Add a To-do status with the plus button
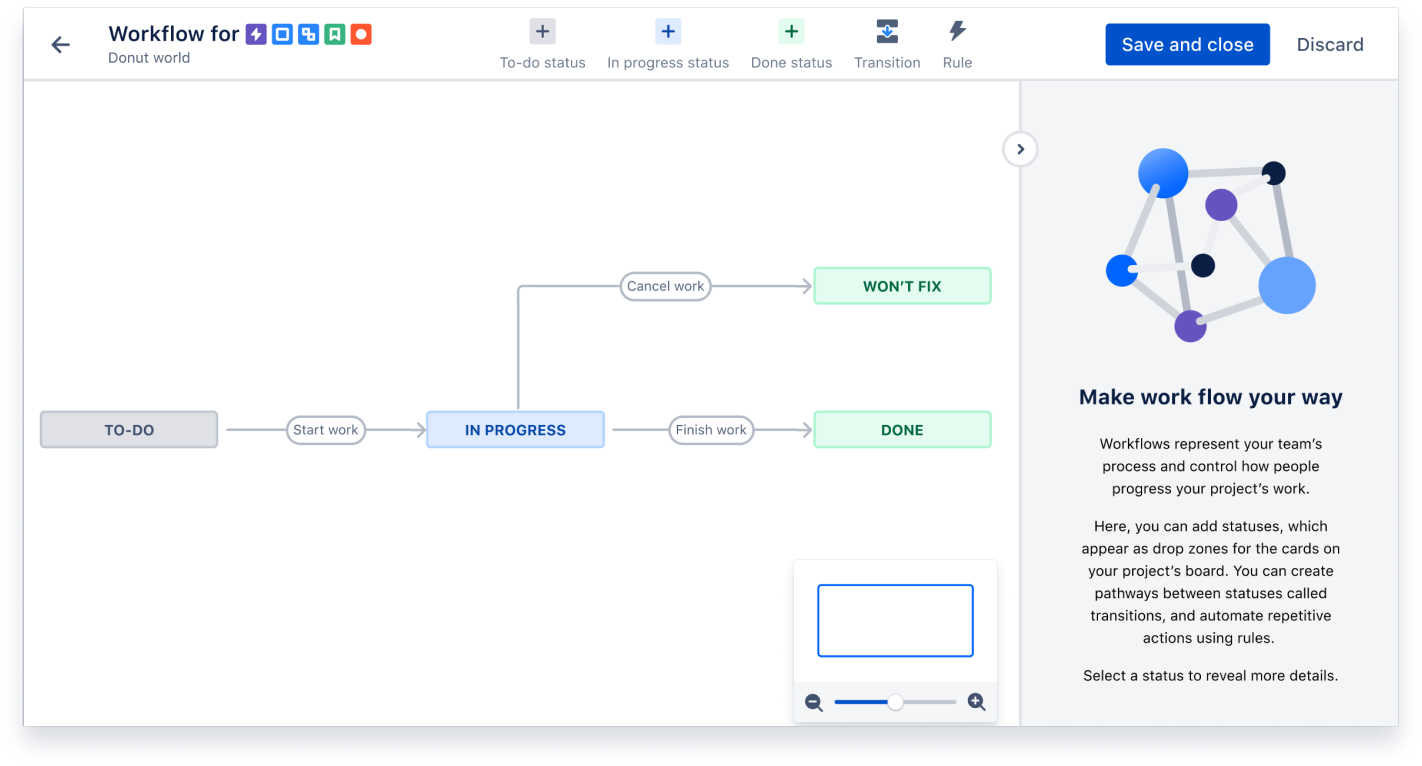Image resolution: width=1422 pixels, height=766 pixels. [x=542, y=31]
